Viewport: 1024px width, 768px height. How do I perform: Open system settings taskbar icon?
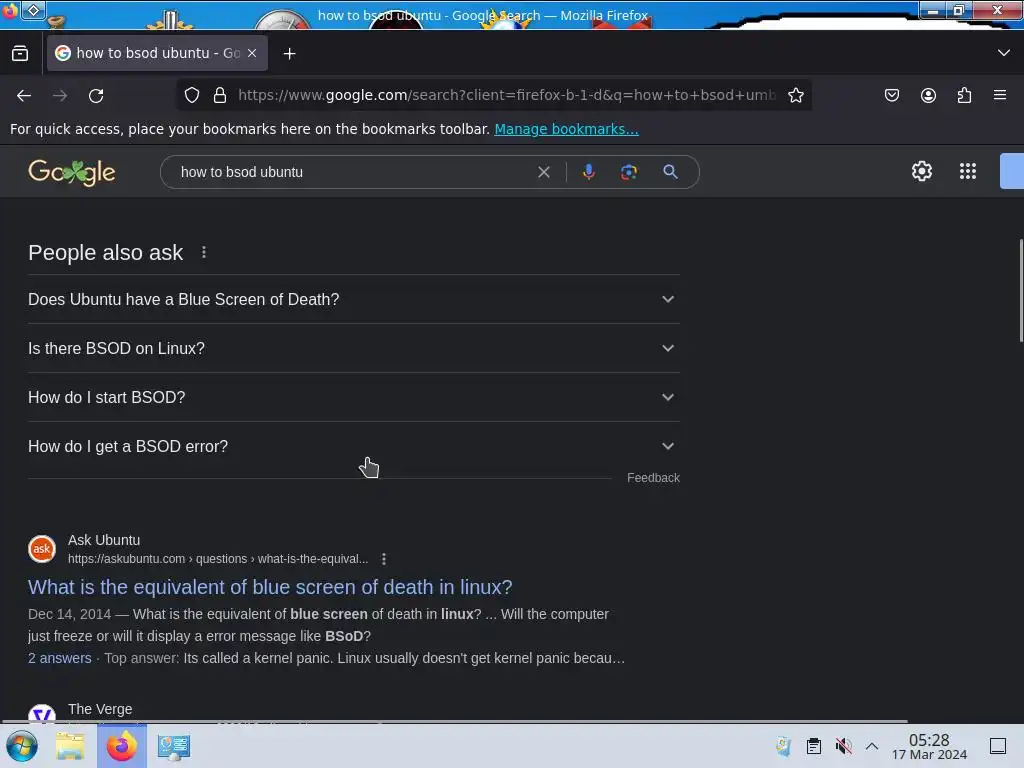(173, 746)
